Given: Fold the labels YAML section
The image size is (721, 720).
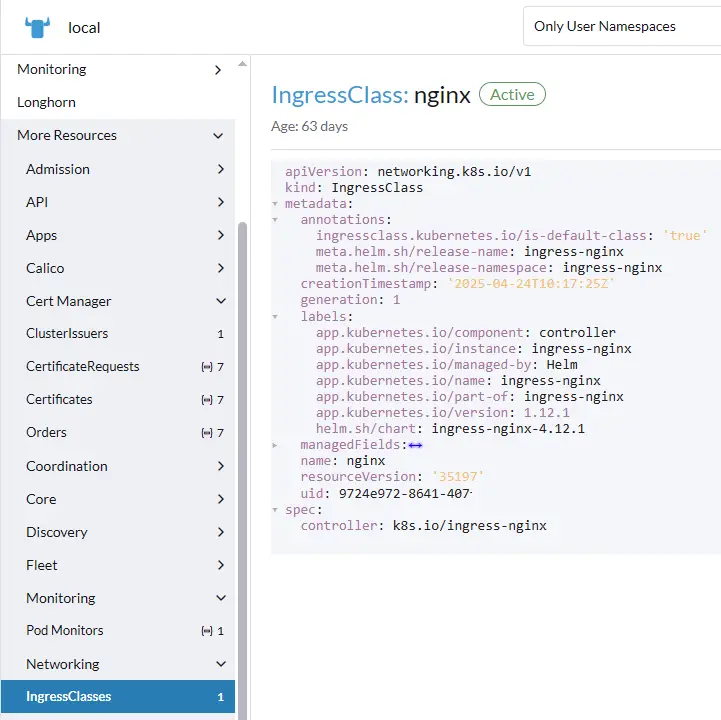Looking at the screenshot, I should point(275,317).
